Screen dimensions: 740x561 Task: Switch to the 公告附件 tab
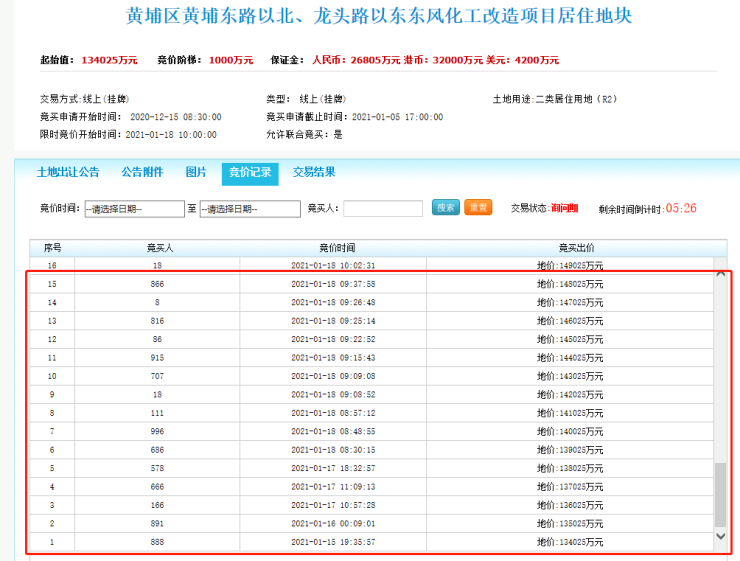(142, 172)
